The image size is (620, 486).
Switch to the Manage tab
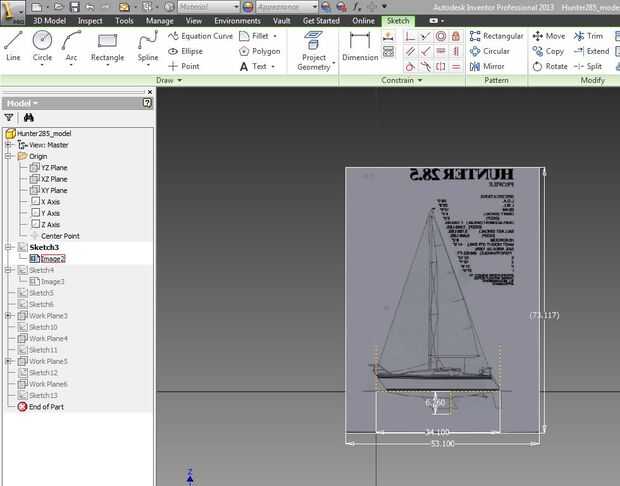[x=159, y=21]
